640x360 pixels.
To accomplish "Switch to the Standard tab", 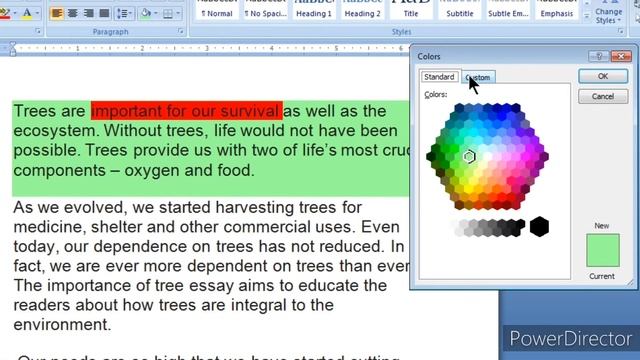I will pos(439,77).
